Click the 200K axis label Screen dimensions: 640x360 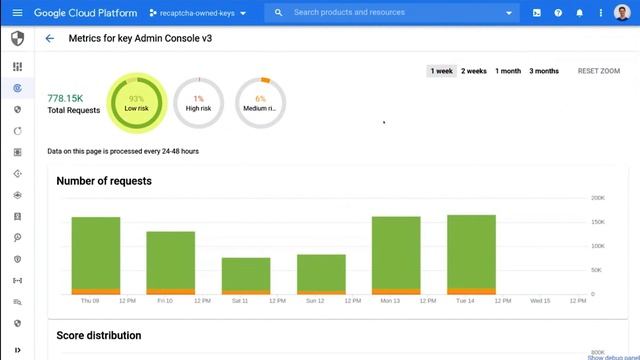point(598,198)
